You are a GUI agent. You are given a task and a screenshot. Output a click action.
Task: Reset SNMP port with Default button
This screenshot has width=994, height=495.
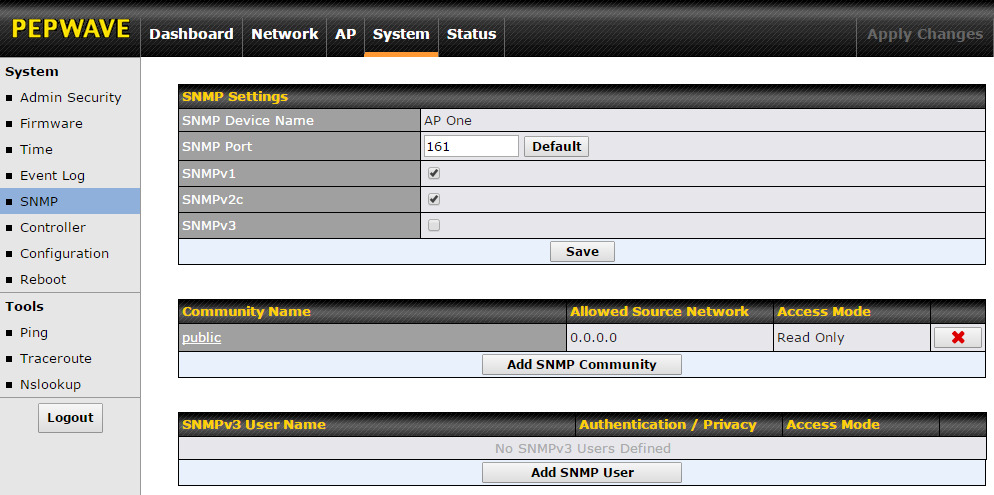click(x=557, y=146)
